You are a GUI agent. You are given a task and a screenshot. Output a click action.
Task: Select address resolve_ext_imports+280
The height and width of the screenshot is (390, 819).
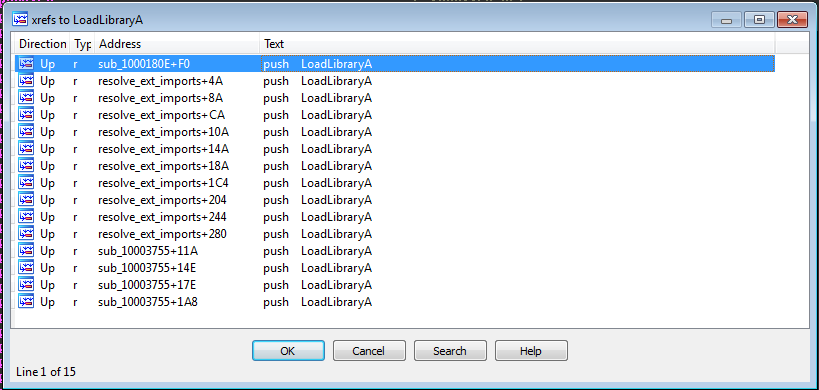[162, 234]
